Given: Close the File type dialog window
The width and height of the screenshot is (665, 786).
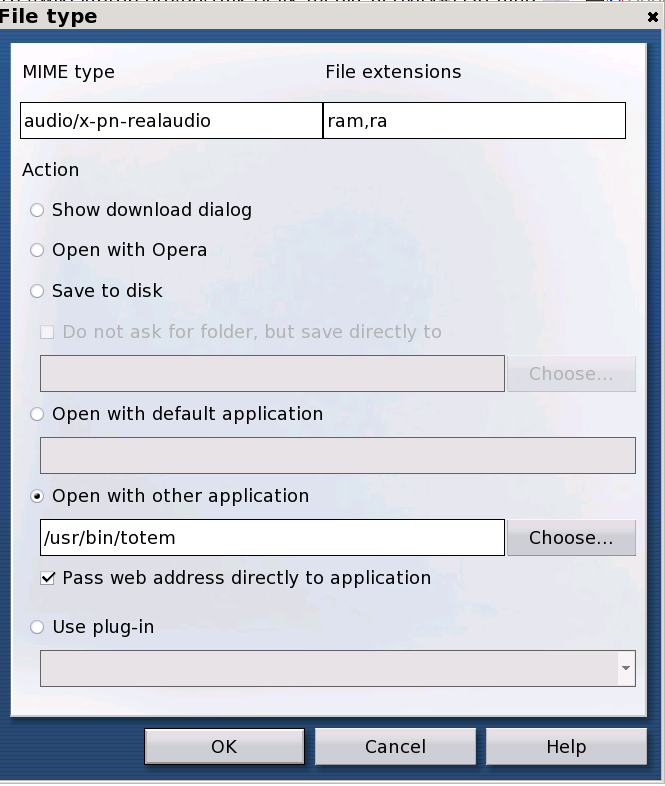Looking at the screenshot, I should point(653,17).
